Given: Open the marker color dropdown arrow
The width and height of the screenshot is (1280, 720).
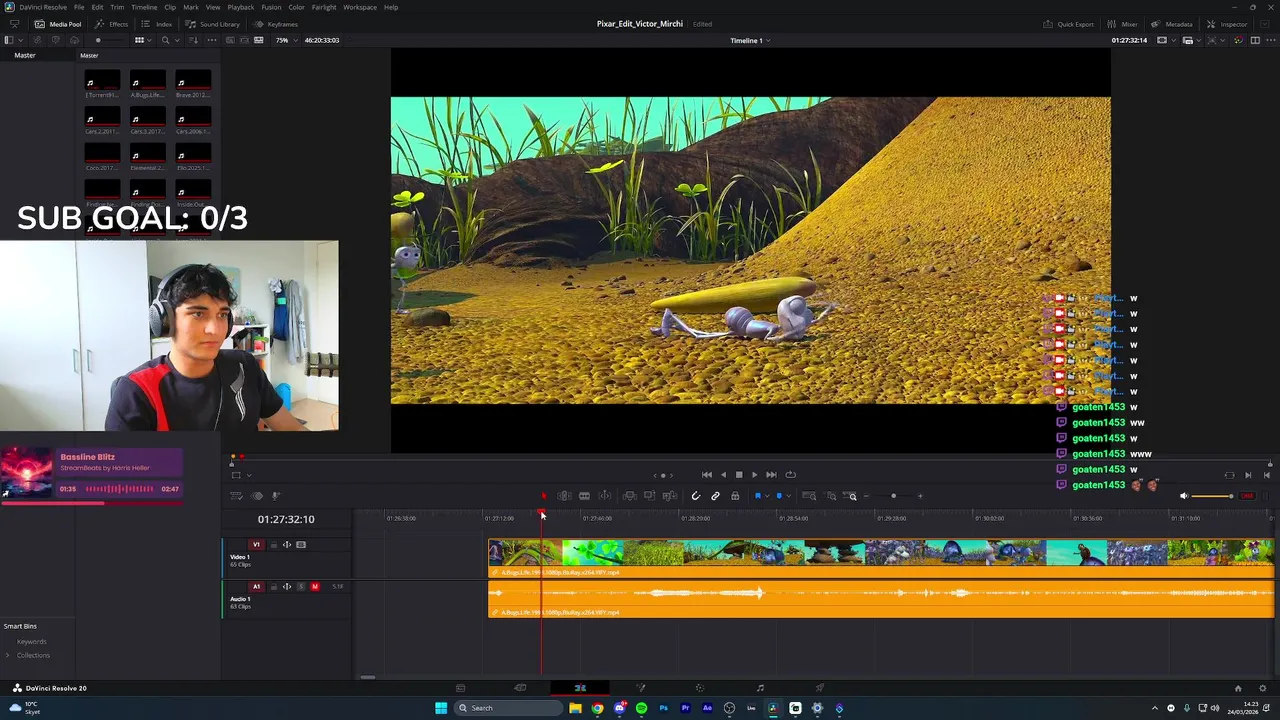Looking at the screenshot, I should click(x=788, y=496).
